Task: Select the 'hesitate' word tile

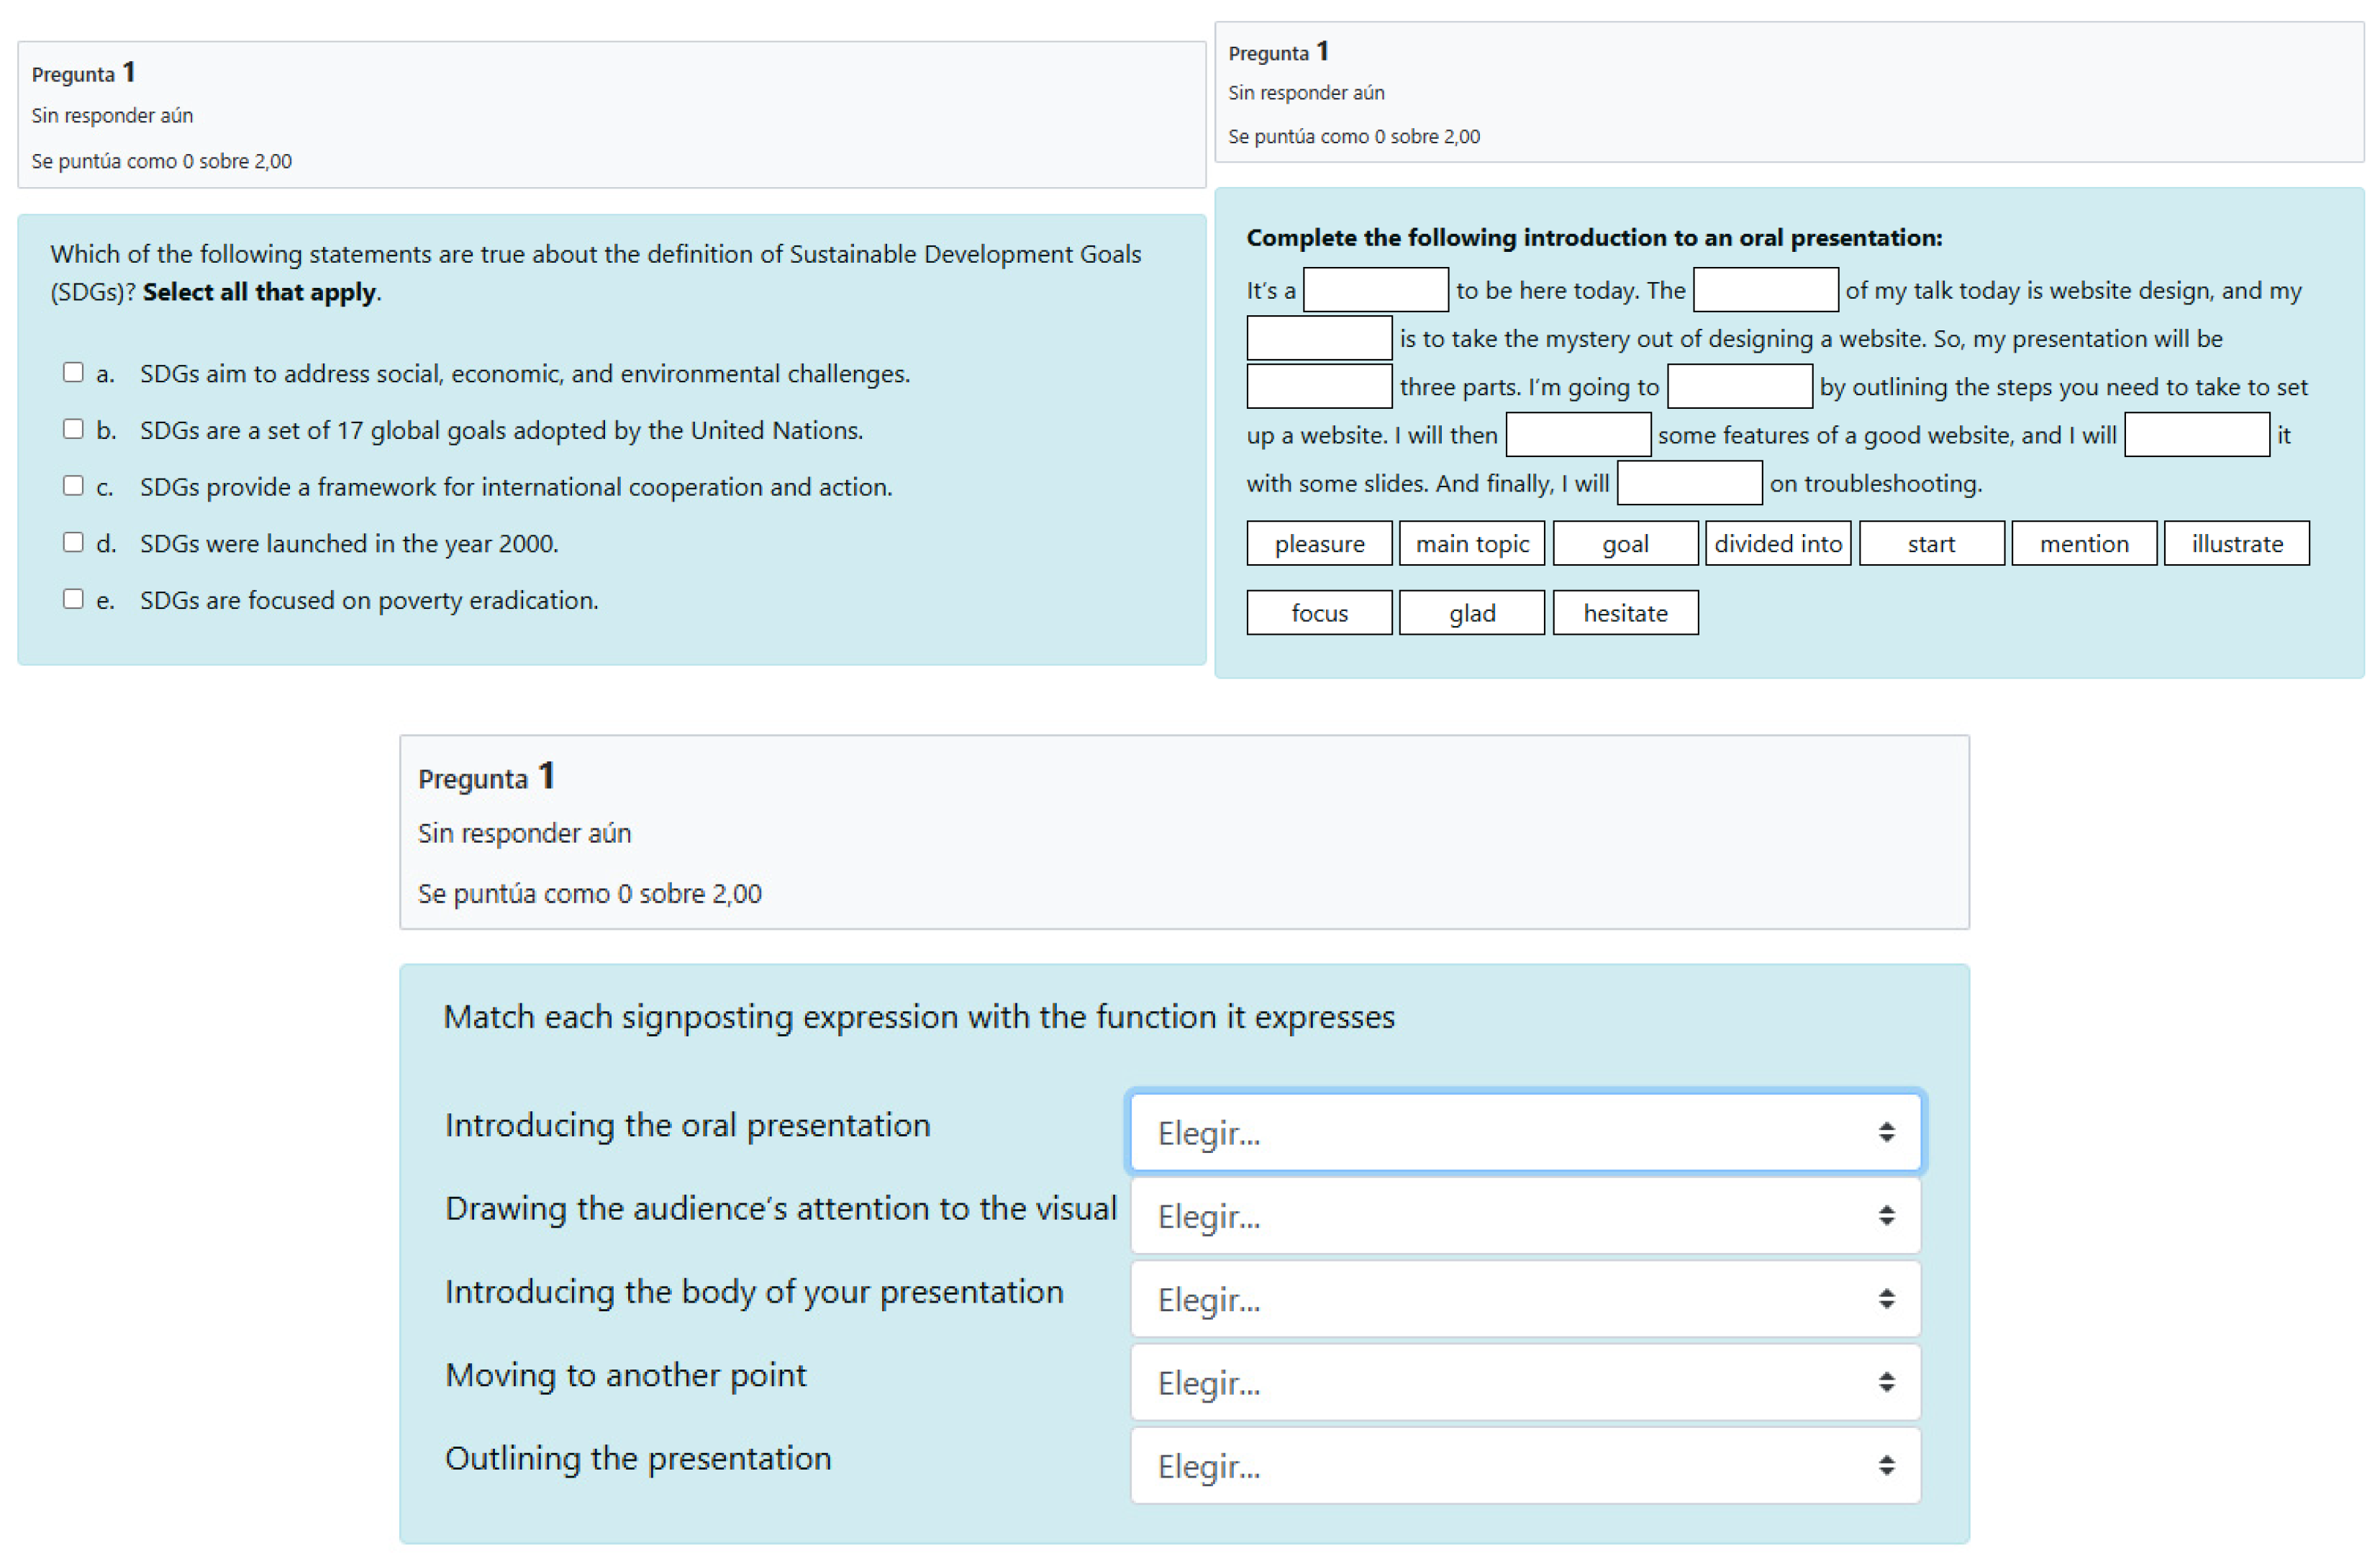Action: pos(1625,612)
